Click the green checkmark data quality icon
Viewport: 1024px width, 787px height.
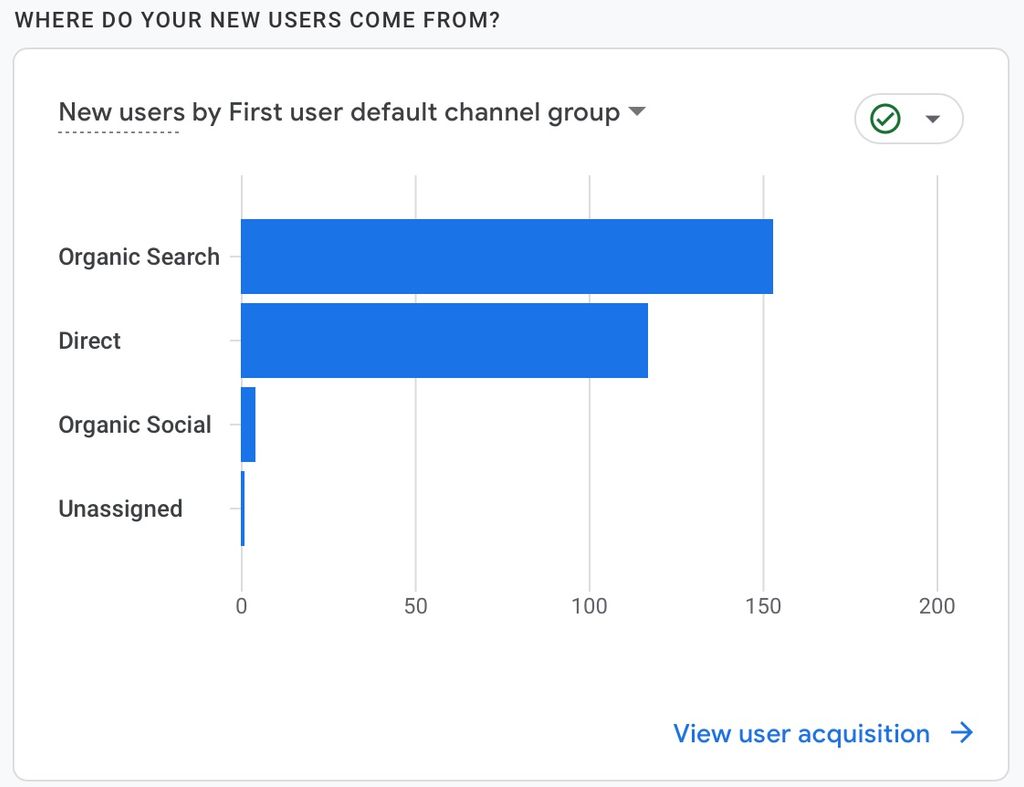tap(886, 119)
